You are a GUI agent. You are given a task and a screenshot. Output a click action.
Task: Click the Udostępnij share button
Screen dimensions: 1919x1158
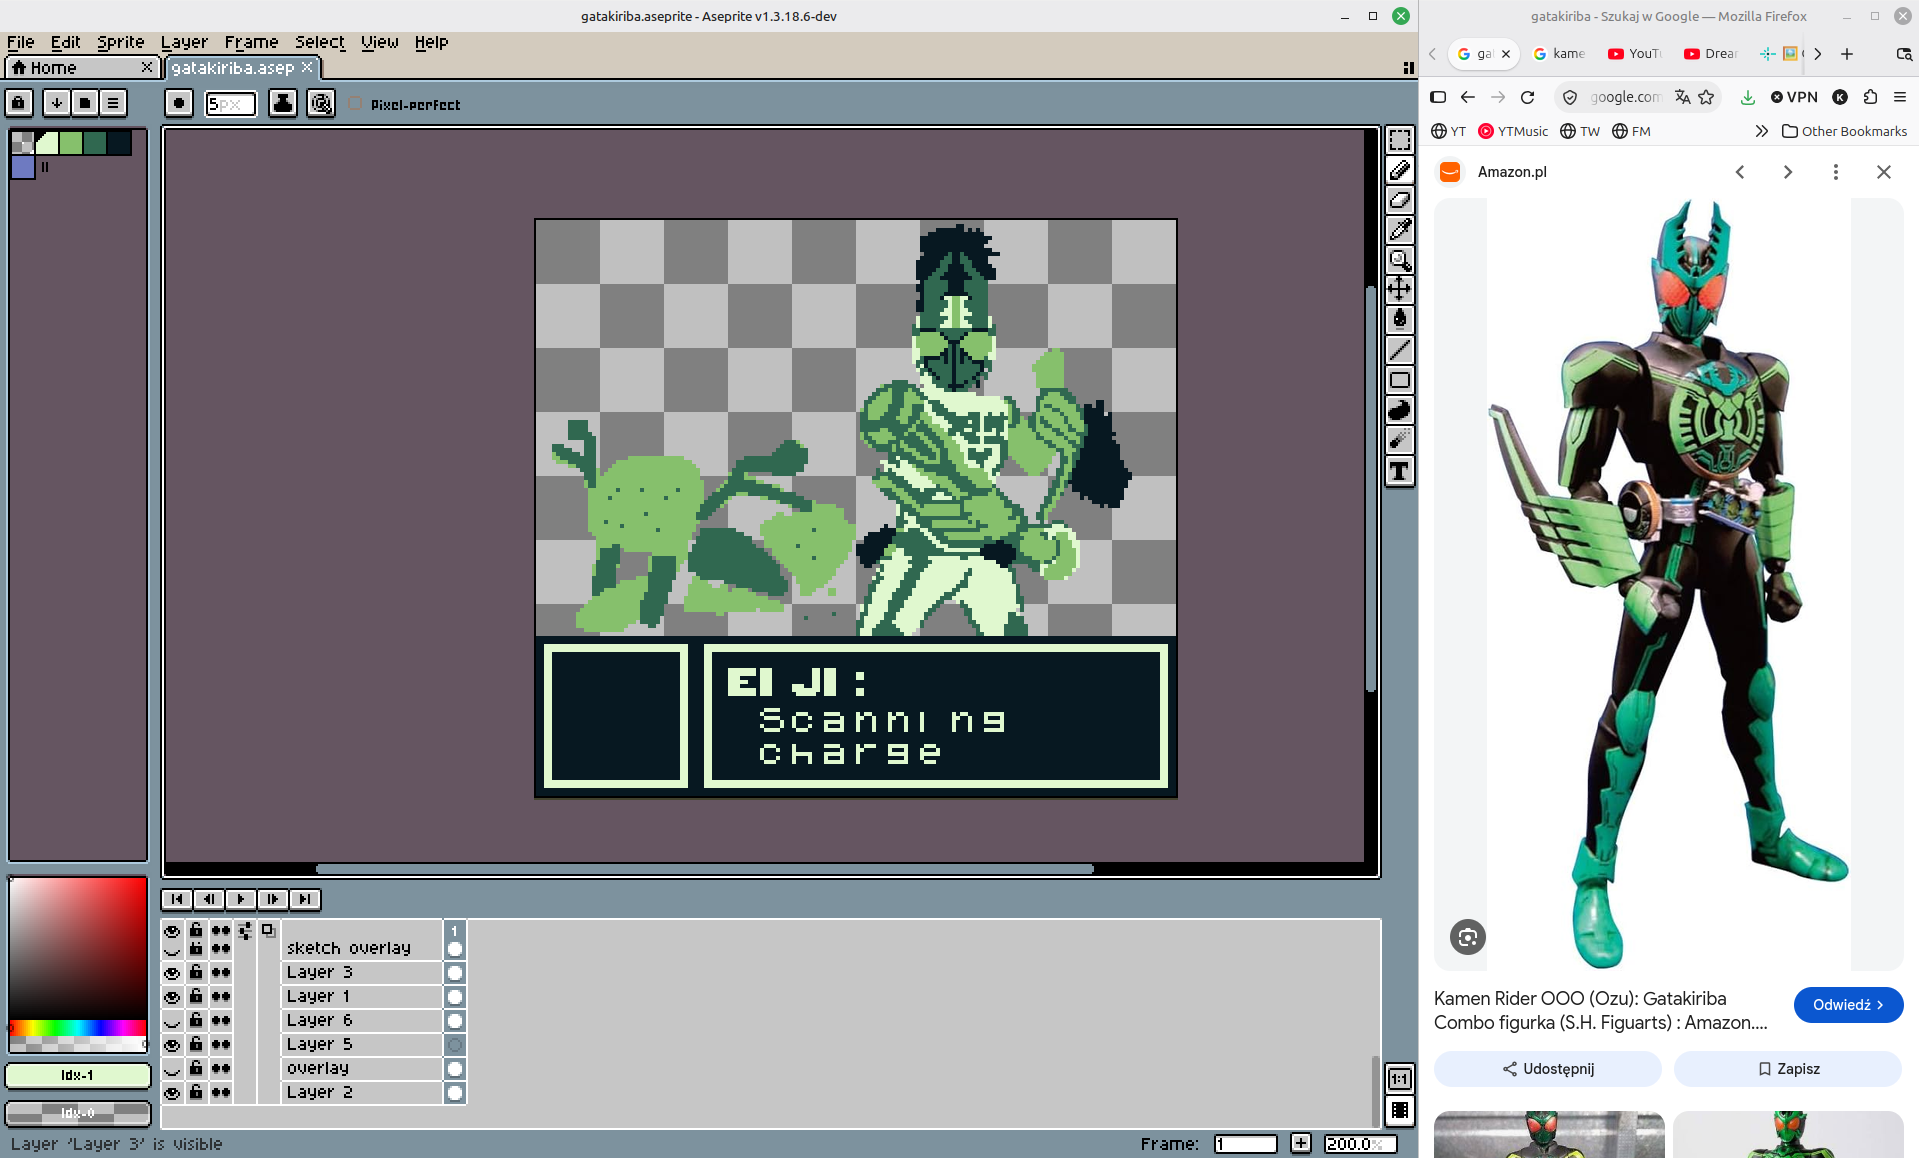(x=1548, y=1069)
